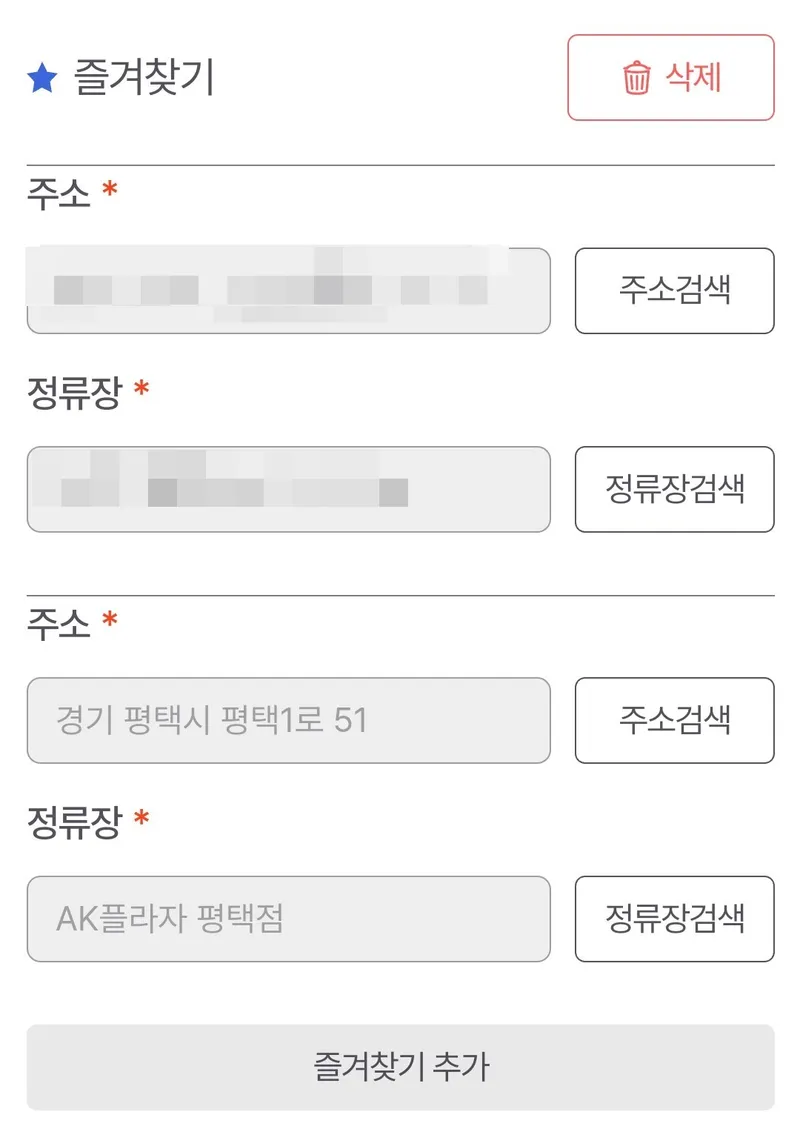The width and height of the screenshot is (800, 1138).
Task: Click the blue star icon beside 즐겨찾기
Action: 42,78
